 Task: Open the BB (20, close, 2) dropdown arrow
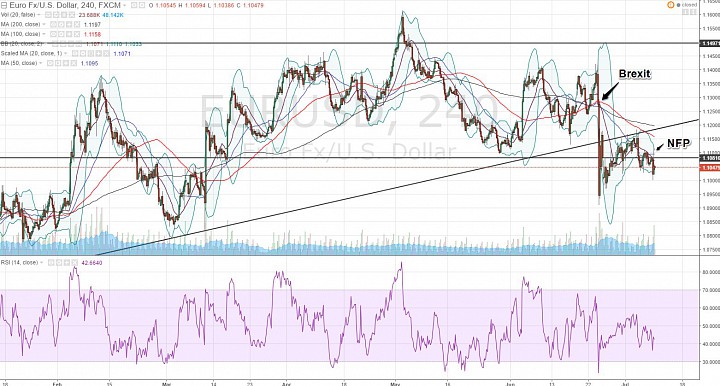click(45, 44)
